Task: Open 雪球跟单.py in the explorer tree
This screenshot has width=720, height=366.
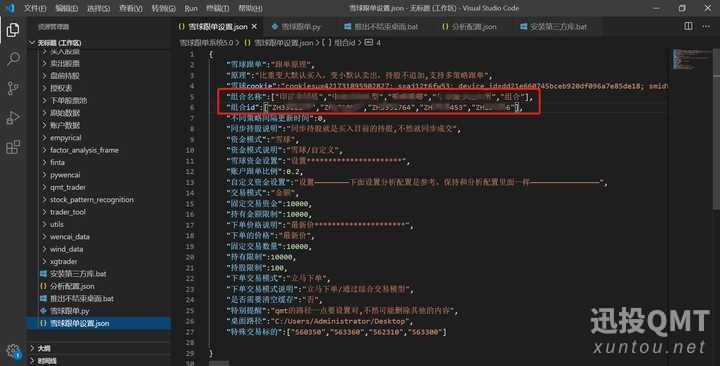Action: point(69,311)
